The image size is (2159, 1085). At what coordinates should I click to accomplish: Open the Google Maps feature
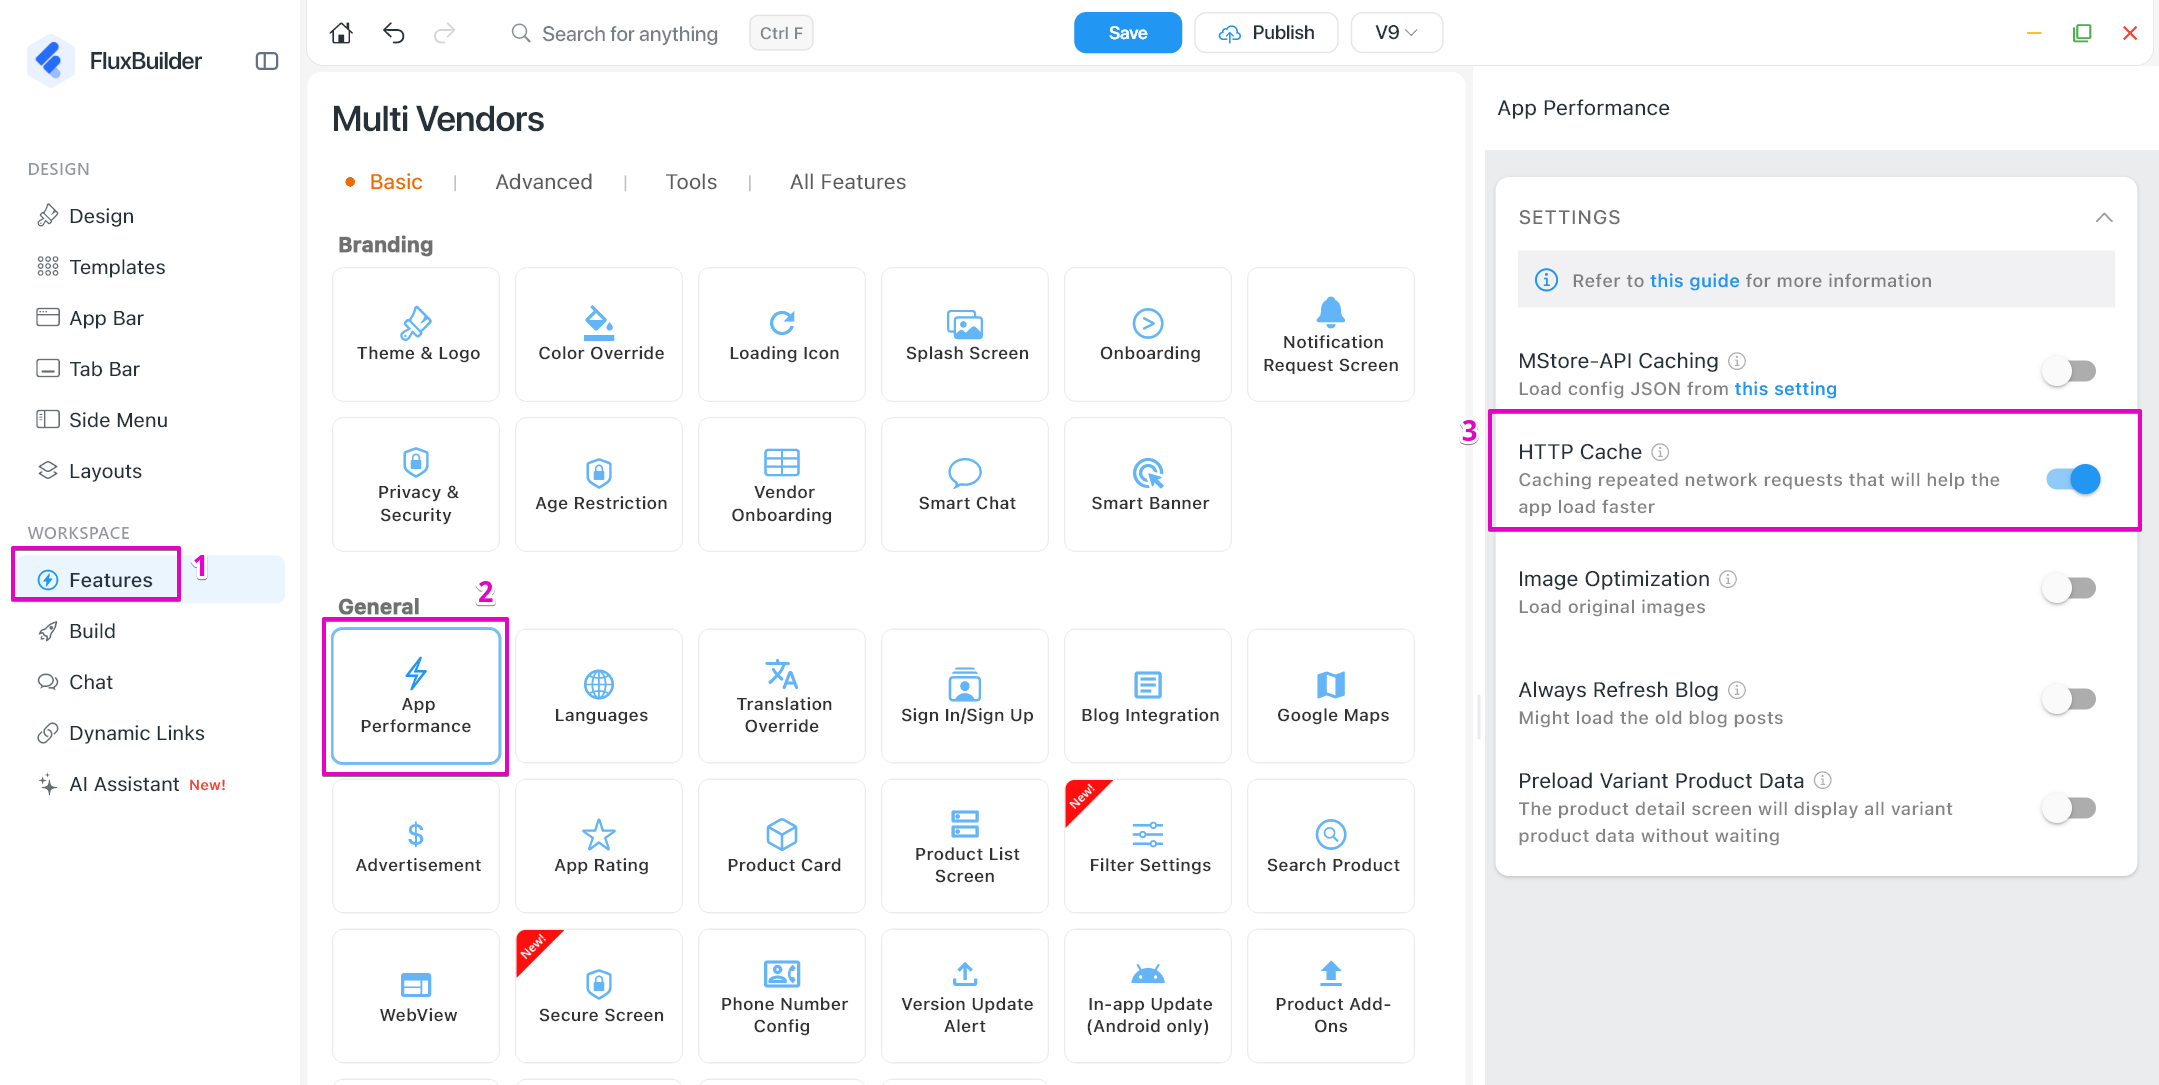(1331, 696)
